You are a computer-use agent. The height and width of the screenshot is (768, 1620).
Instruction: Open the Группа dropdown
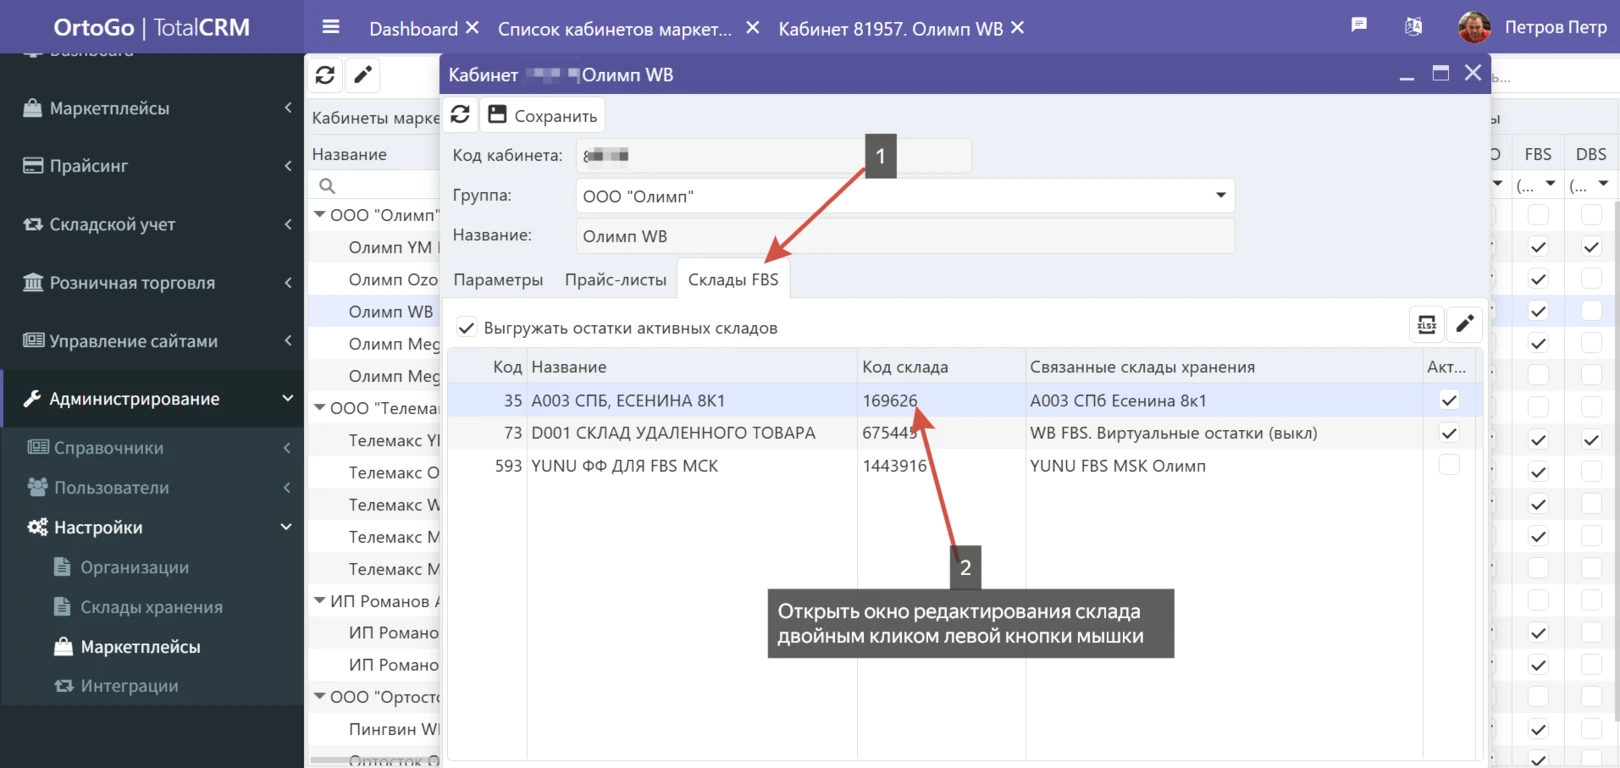click(x=1220, y=196)
